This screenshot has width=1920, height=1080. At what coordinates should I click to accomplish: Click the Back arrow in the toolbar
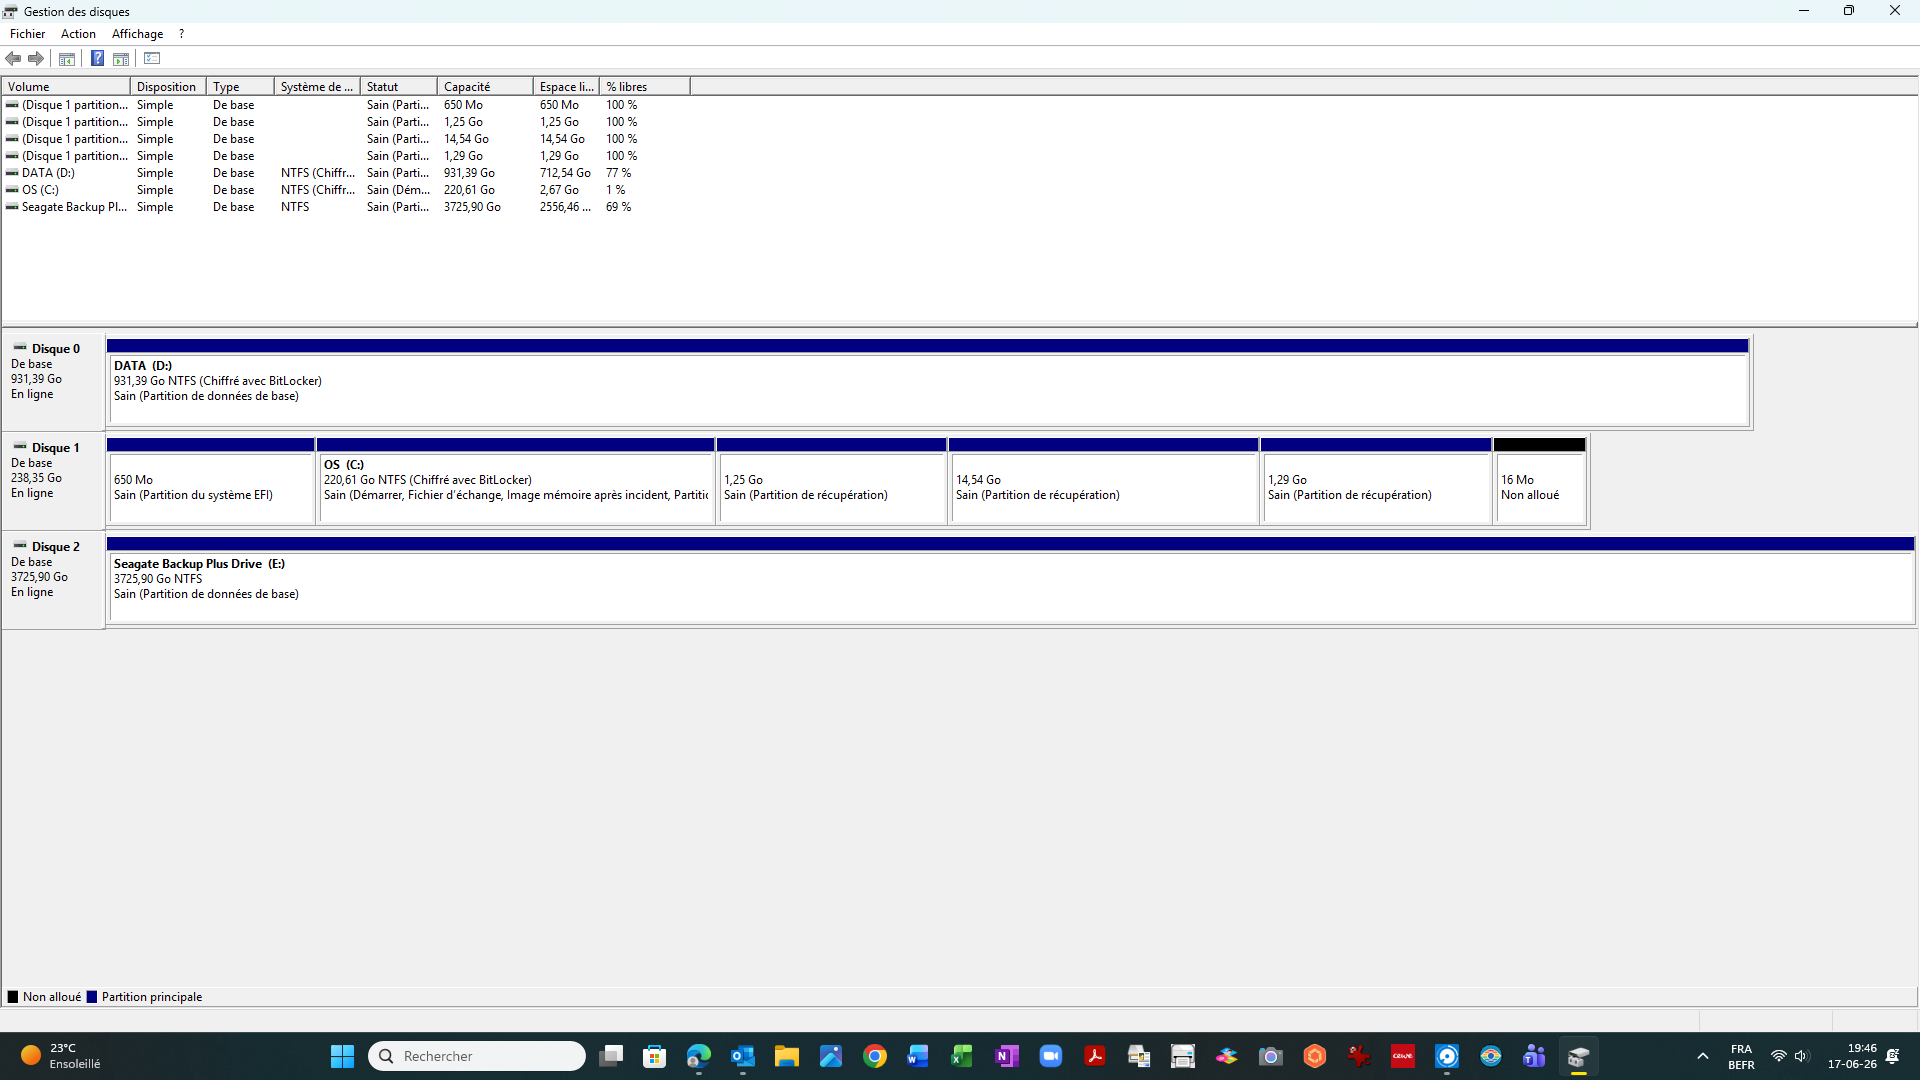[x=13, y=58]
